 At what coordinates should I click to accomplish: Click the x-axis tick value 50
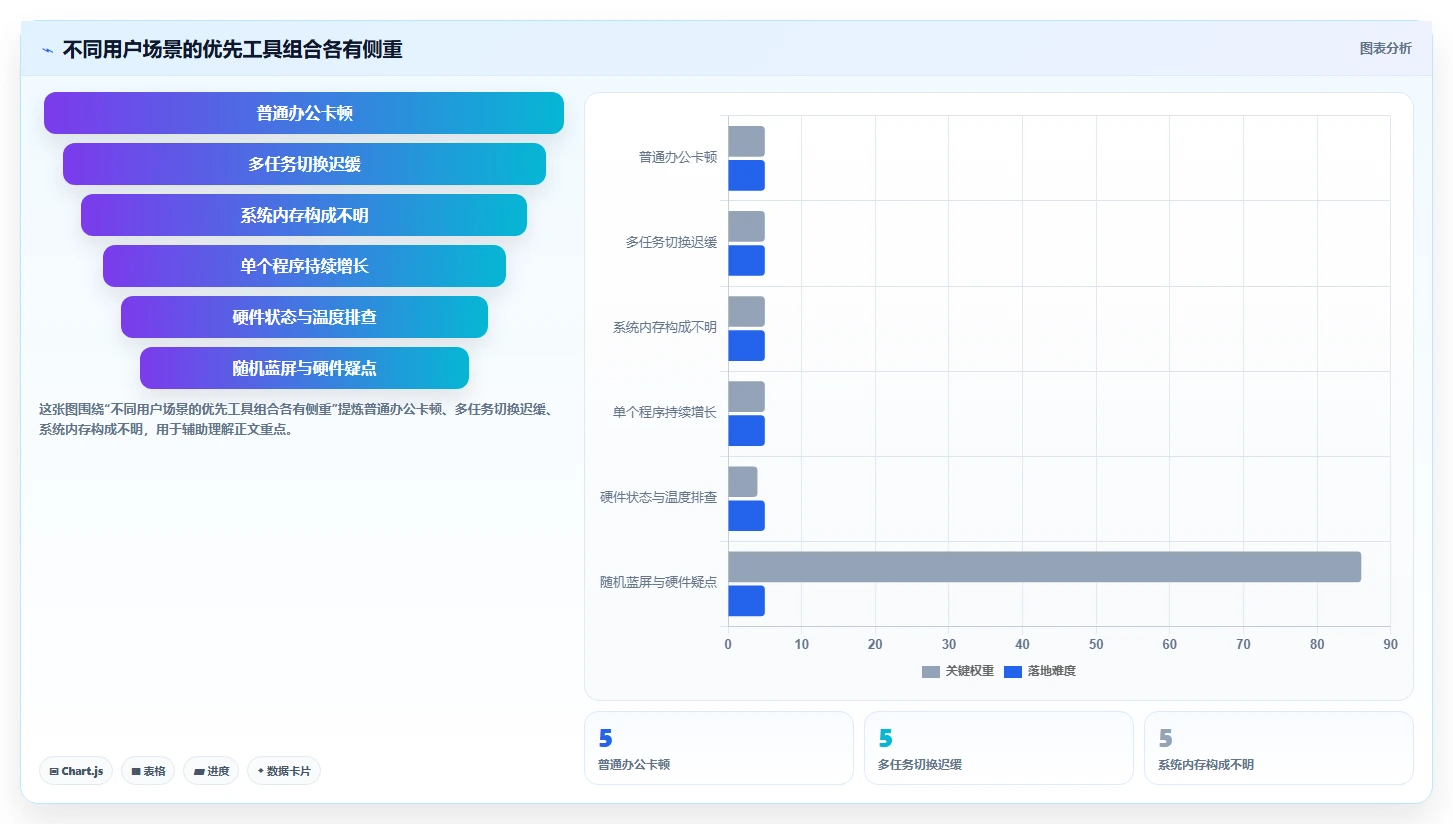coord(1096,644)
